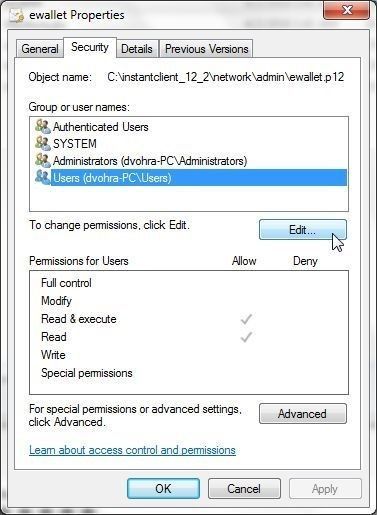This screenshot has height=515, width=377.
Task: Click the Read & execute permission row
Action: click(189, 319)
